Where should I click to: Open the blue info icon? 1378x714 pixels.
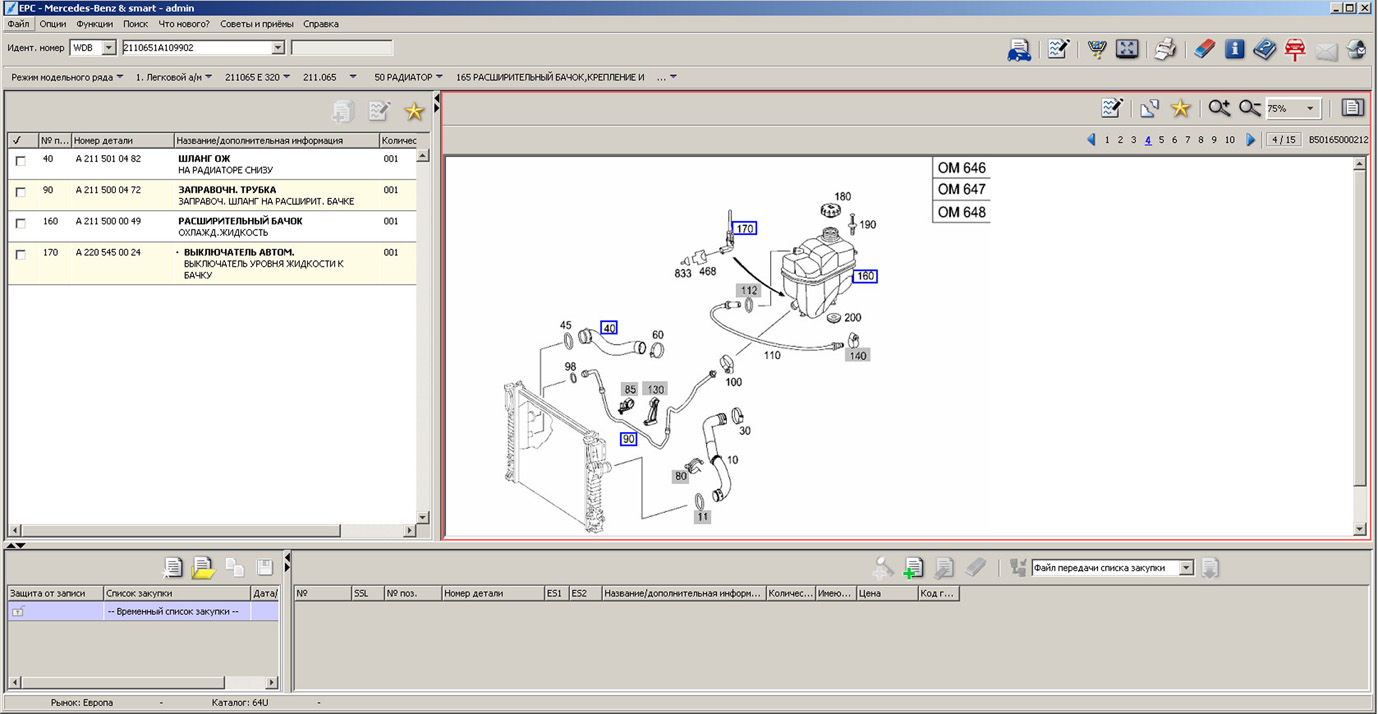tap(1235, 49)
